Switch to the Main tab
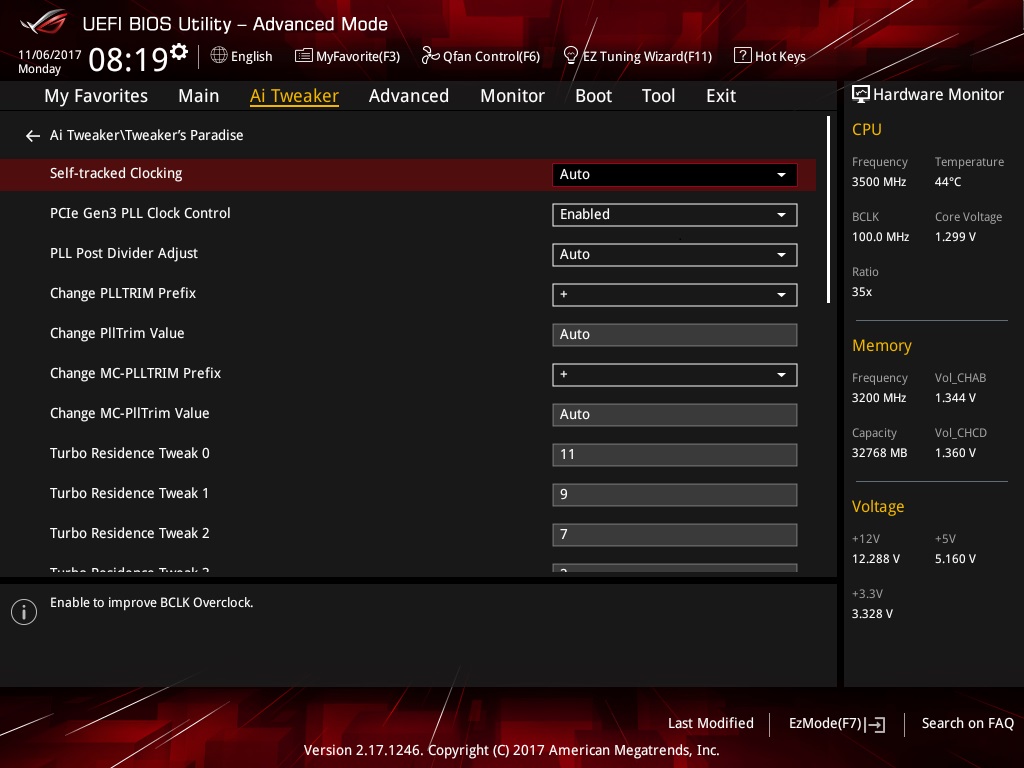This screenshot has height=768, width=1024. tap(199, 96)
